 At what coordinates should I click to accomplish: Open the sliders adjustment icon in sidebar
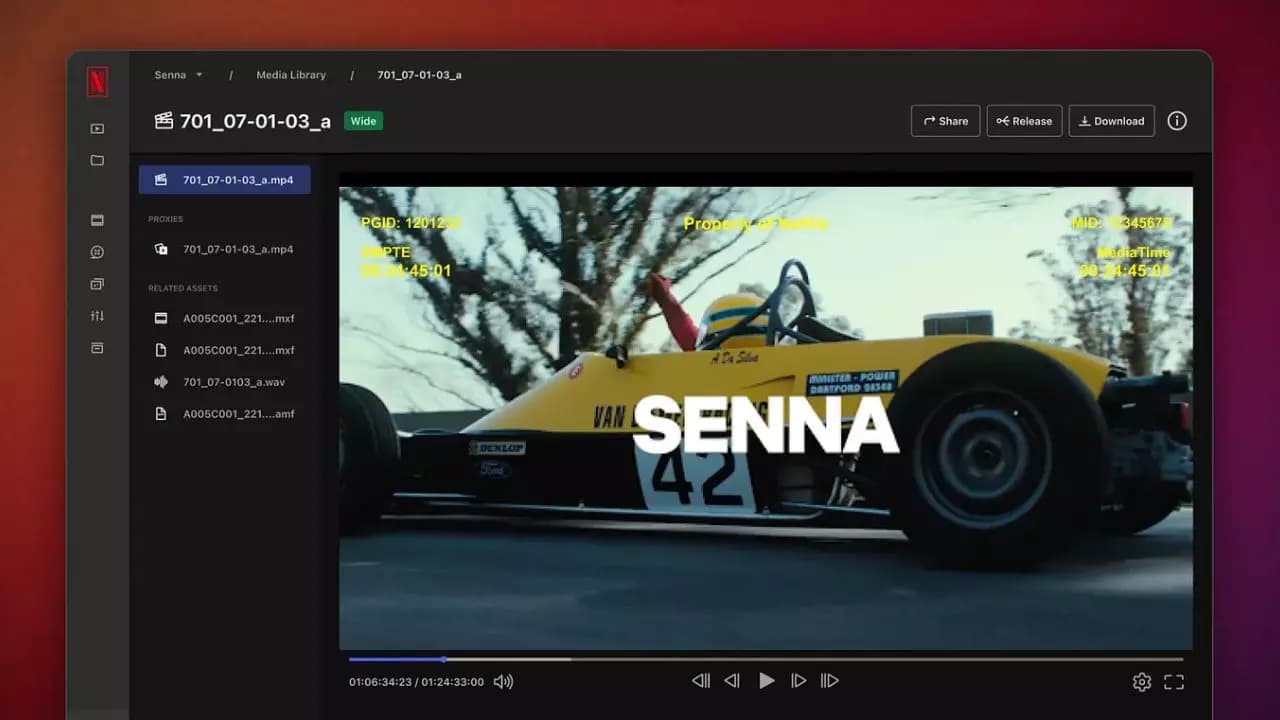pos(97,316)
